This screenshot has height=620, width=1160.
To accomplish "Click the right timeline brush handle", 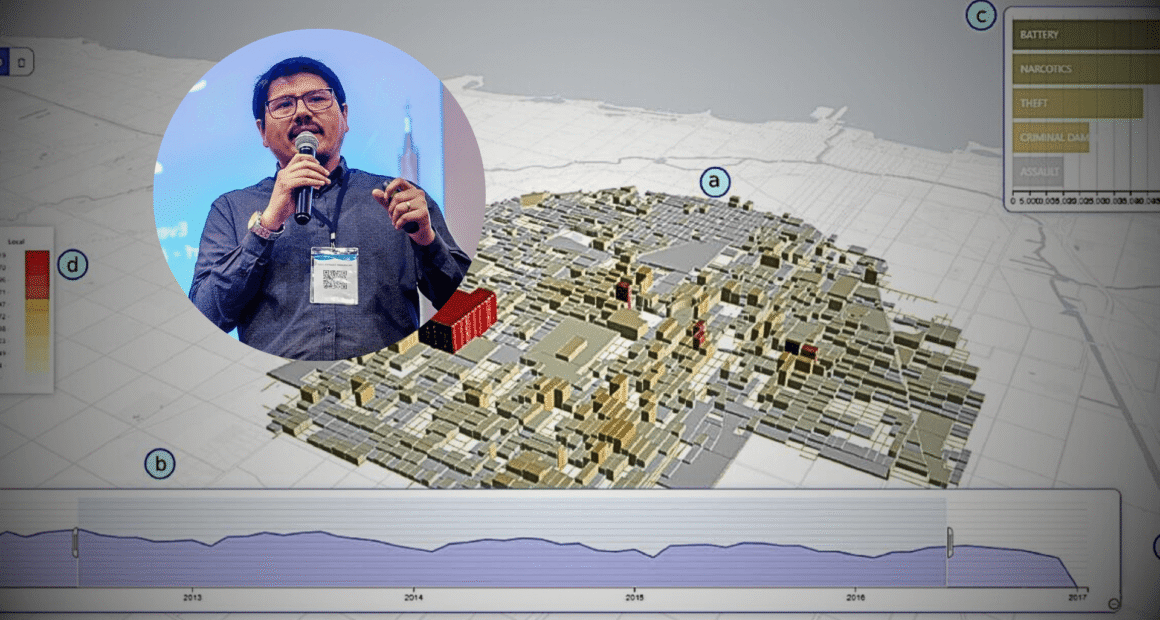I will (949, 543).
